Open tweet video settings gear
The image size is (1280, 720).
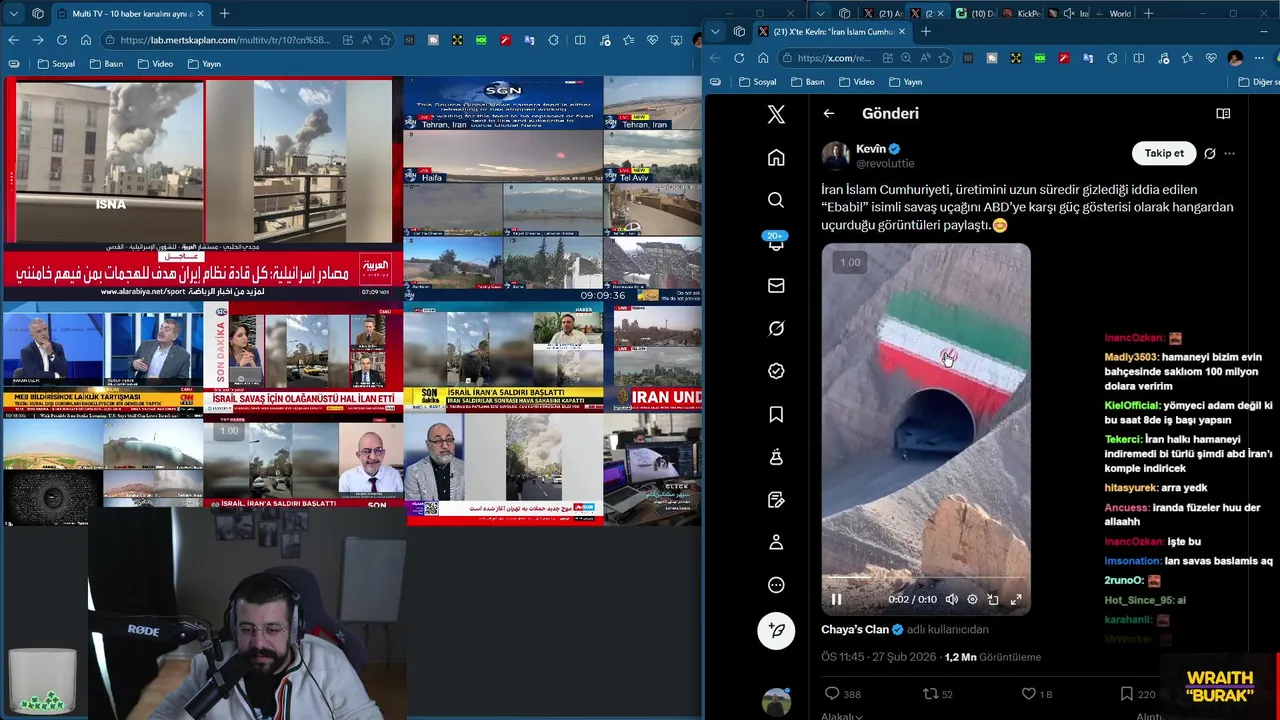point(972,600)
